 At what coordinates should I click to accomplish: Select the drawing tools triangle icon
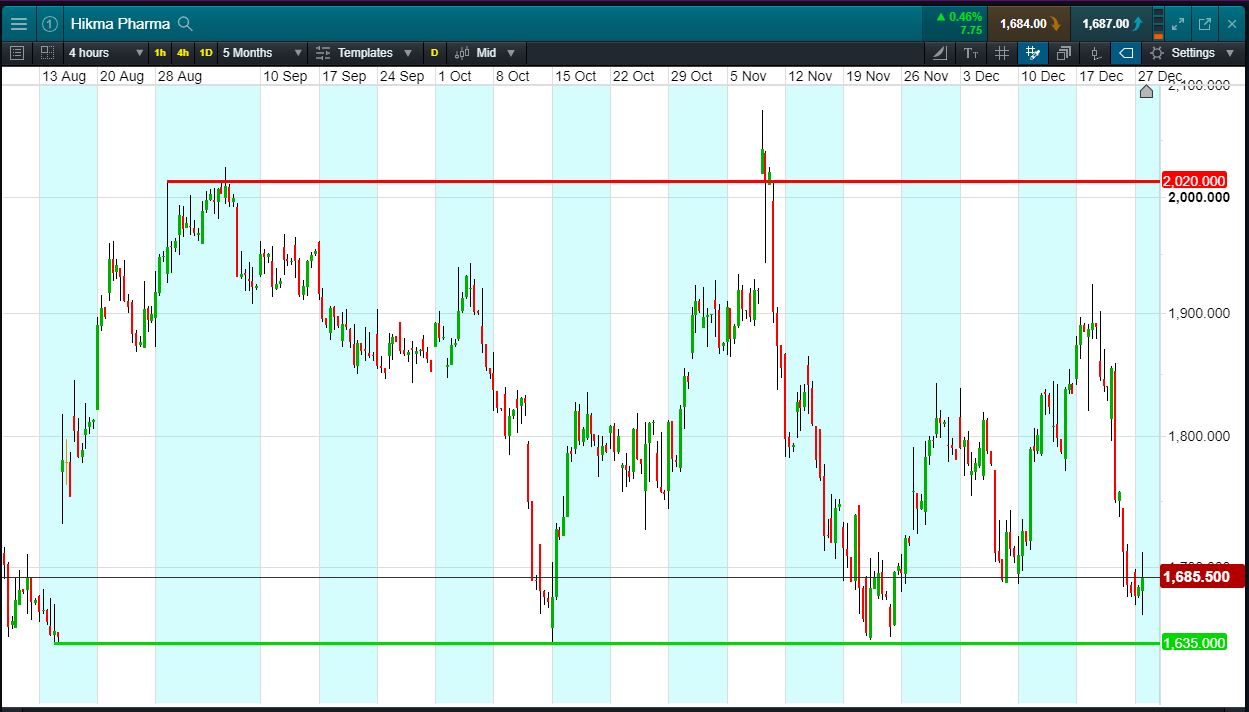[940, 53]
